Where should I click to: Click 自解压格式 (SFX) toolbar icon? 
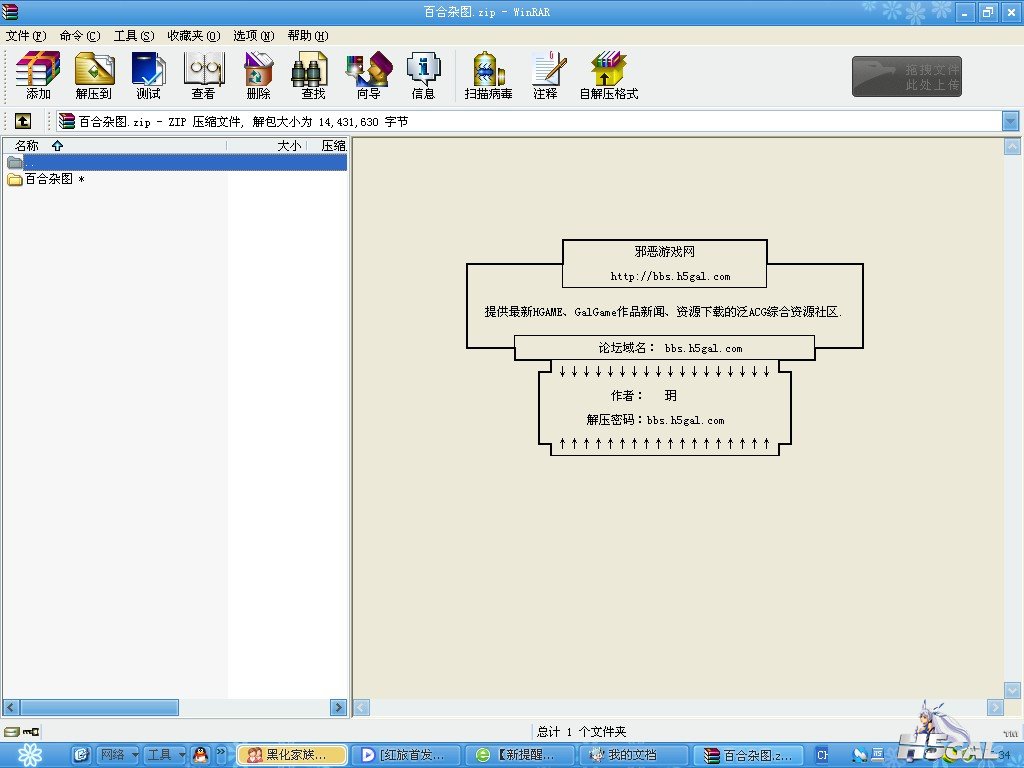pyautogui.click(x=608, y=76)
